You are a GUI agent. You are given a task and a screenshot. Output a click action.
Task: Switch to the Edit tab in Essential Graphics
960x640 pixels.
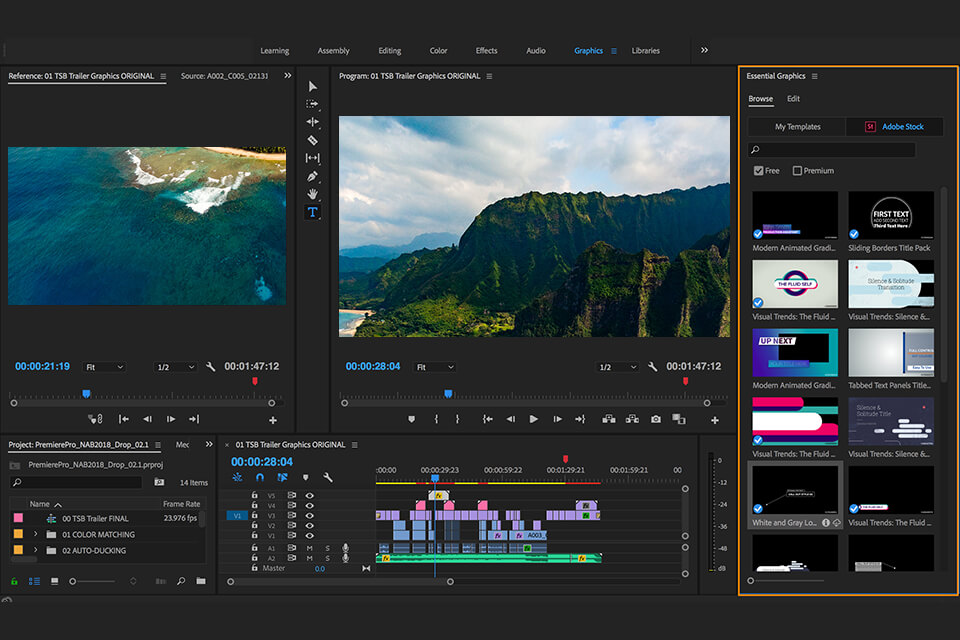[795, 98]
